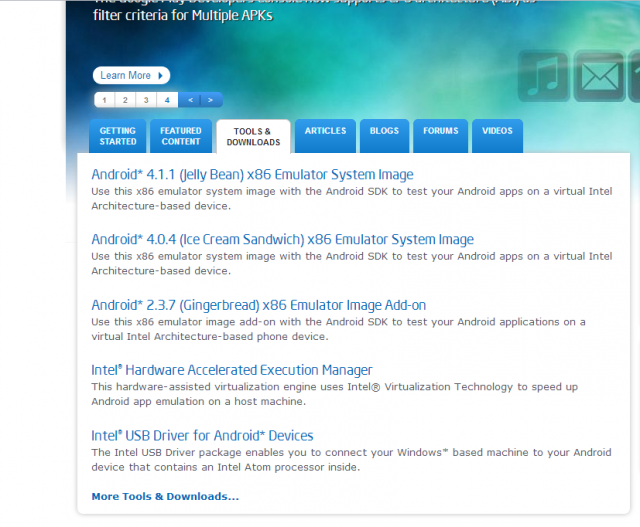Click the 'Intel USB Driver package enables' description
The height and width of the screenshot is (527, 640).
351,460
